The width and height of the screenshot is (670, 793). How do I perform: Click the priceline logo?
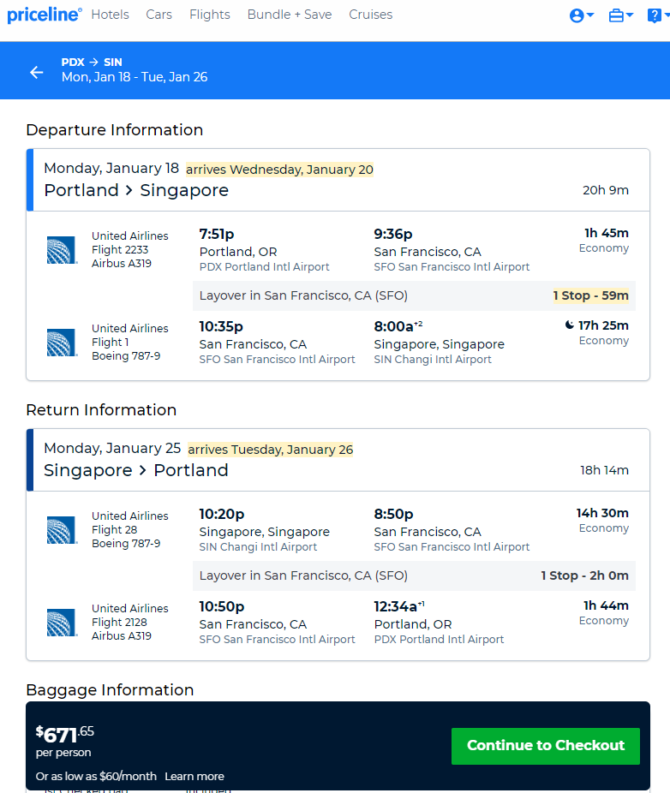(x=44, y=15)
